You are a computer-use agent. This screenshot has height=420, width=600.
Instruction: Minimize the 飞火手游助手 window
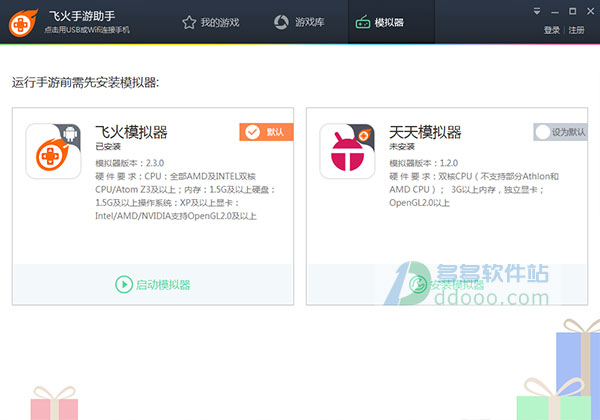(x=554, y=12)
